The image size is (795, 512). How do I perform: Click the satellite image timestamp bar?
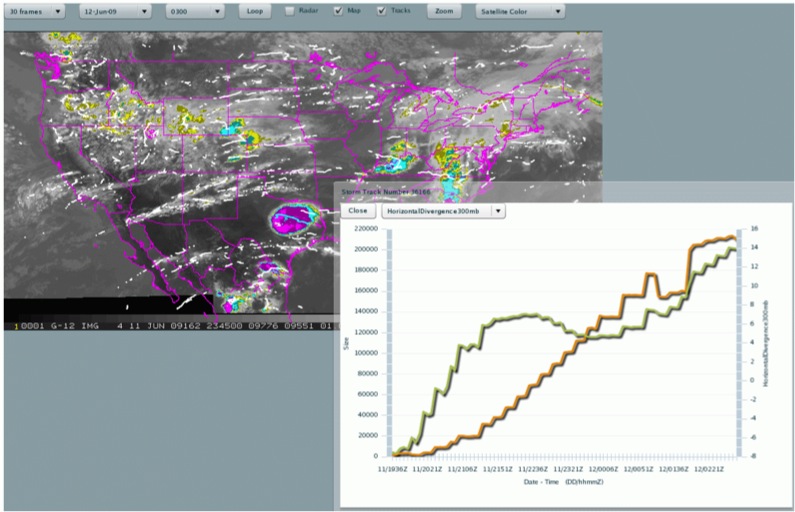point(170,325)
